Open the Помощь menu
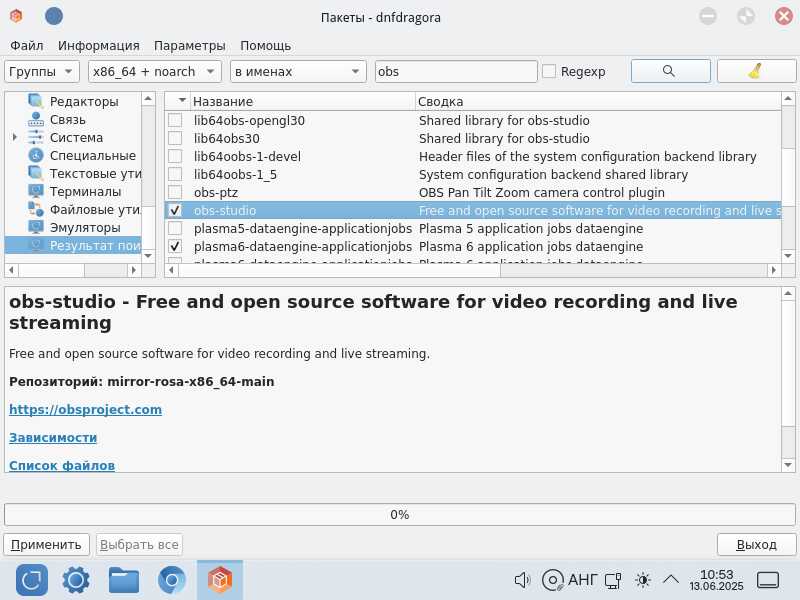The image size is (800, 600). tap(265, 45)
